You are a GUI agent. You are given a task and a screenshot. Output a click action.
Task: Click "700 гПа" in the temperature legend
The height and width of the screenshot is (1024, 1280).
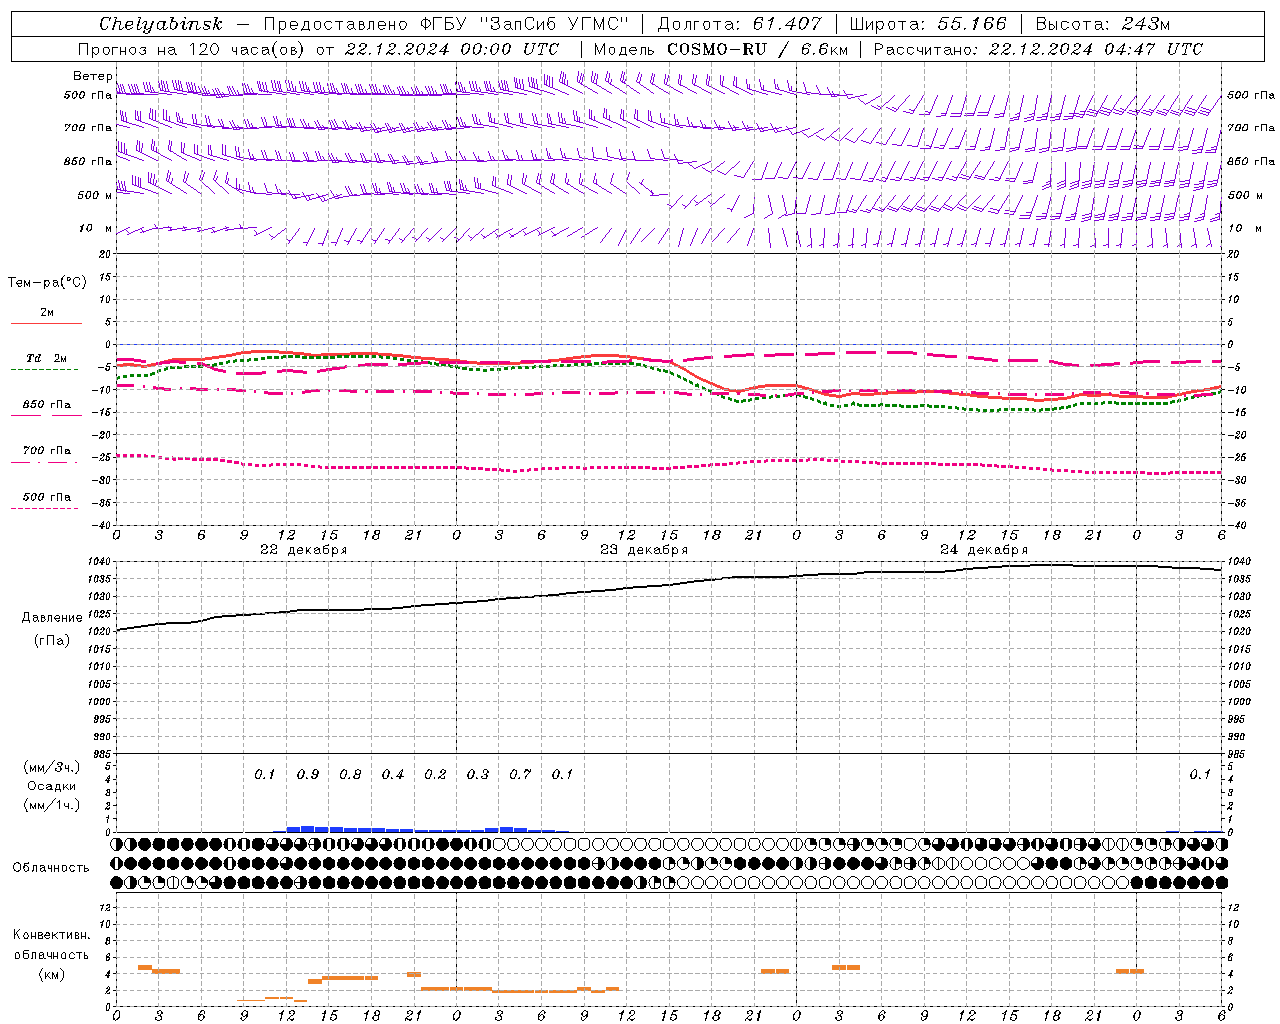tap(47, 450)
